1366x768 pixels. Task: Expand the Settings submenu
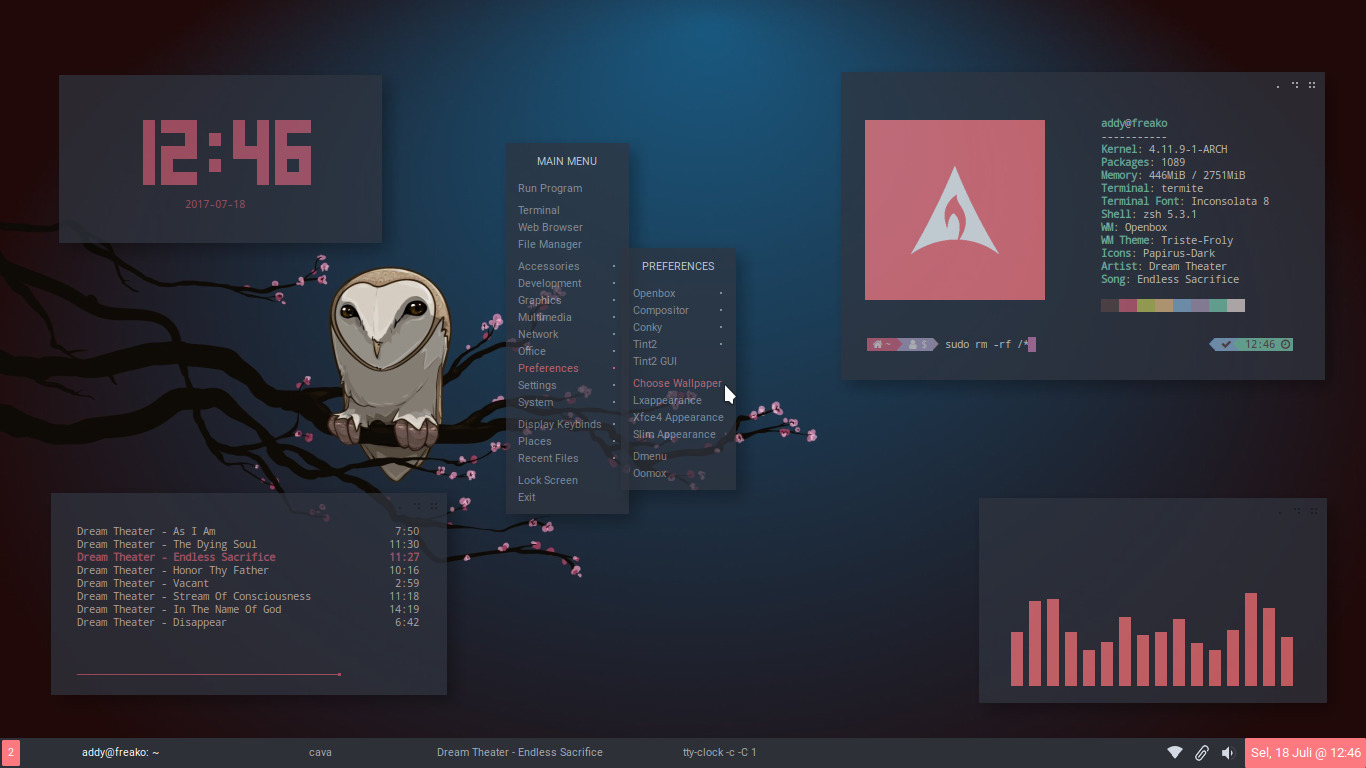point(567,385)
